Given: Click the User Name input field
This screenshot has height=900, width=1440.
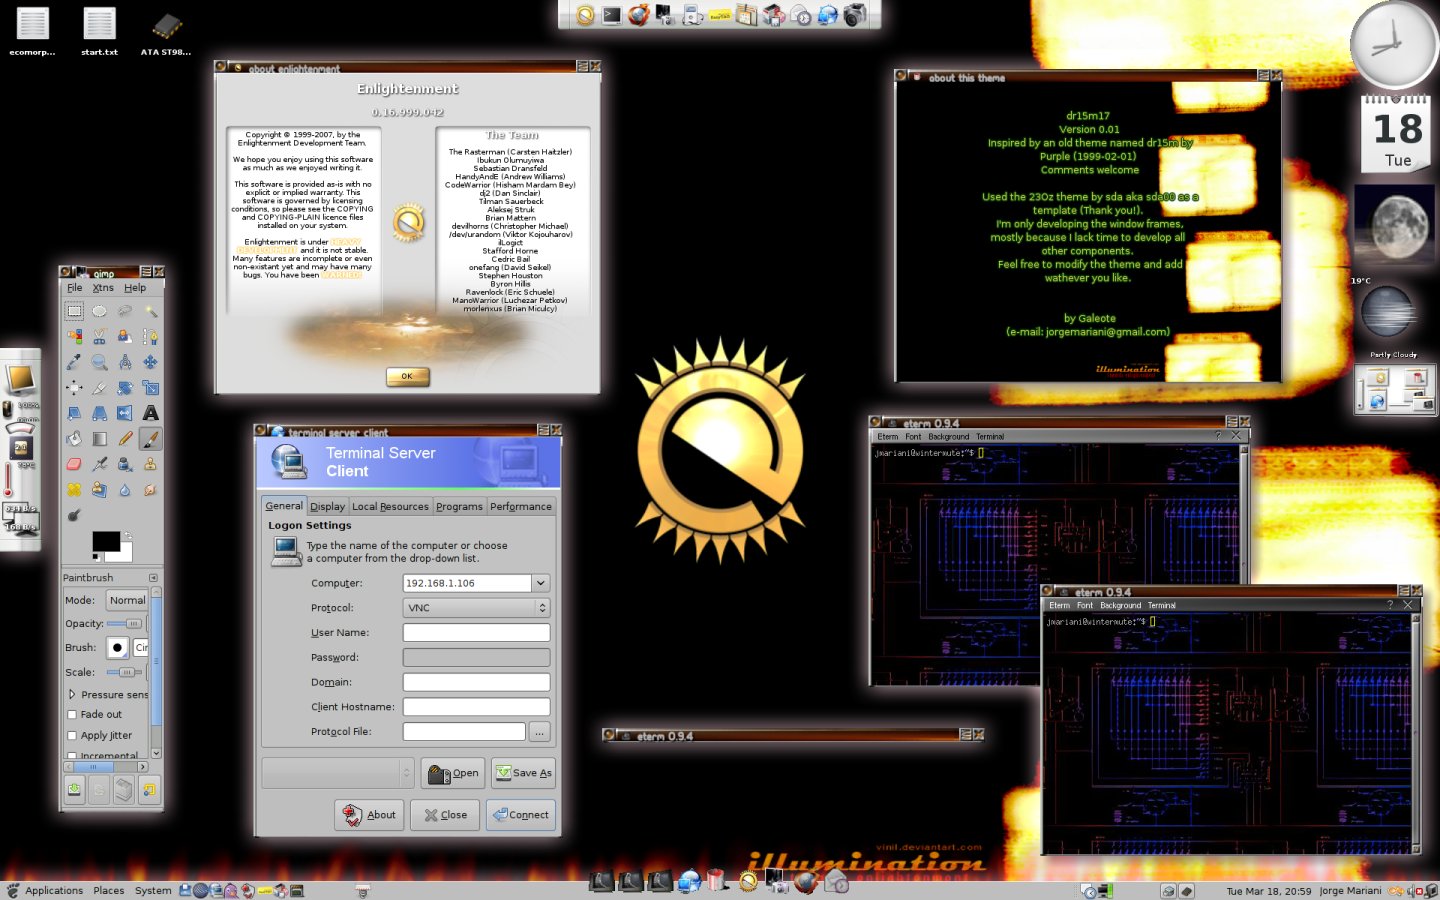Looking at the screenshot, I should click(476, 633).
